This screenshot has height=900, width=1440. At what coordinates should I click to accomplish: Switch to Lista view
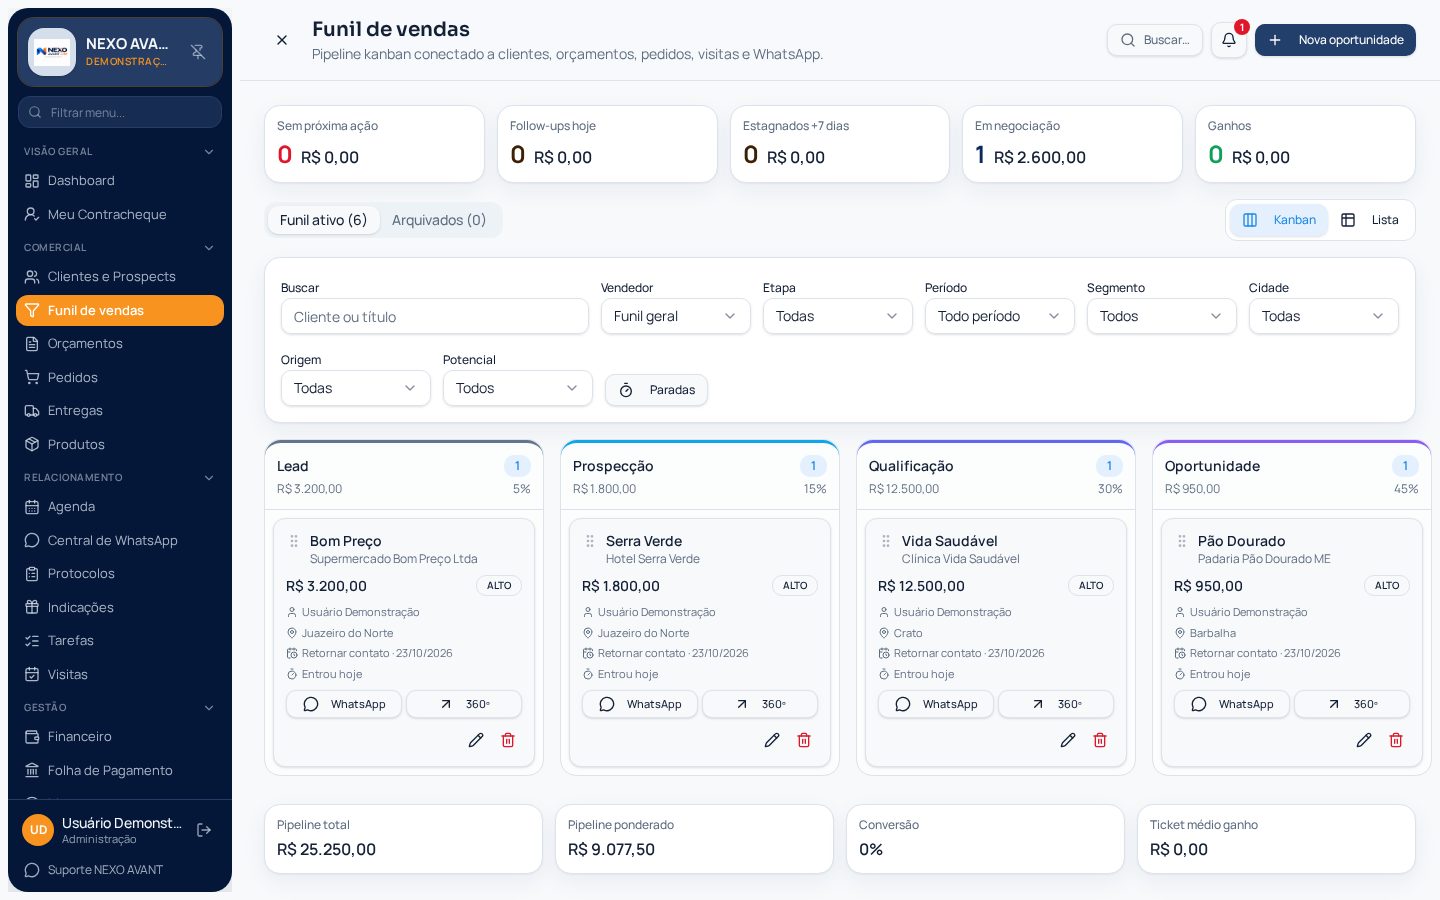tap(1370, 220)
